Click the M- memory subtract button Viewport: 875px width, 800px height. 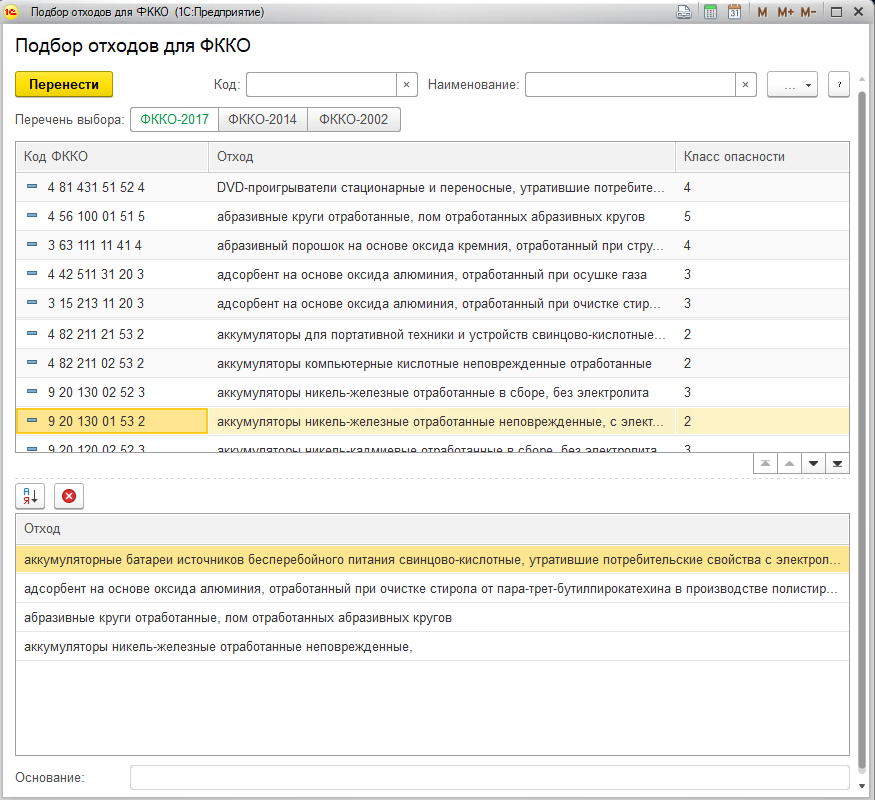tap(809, 12)
